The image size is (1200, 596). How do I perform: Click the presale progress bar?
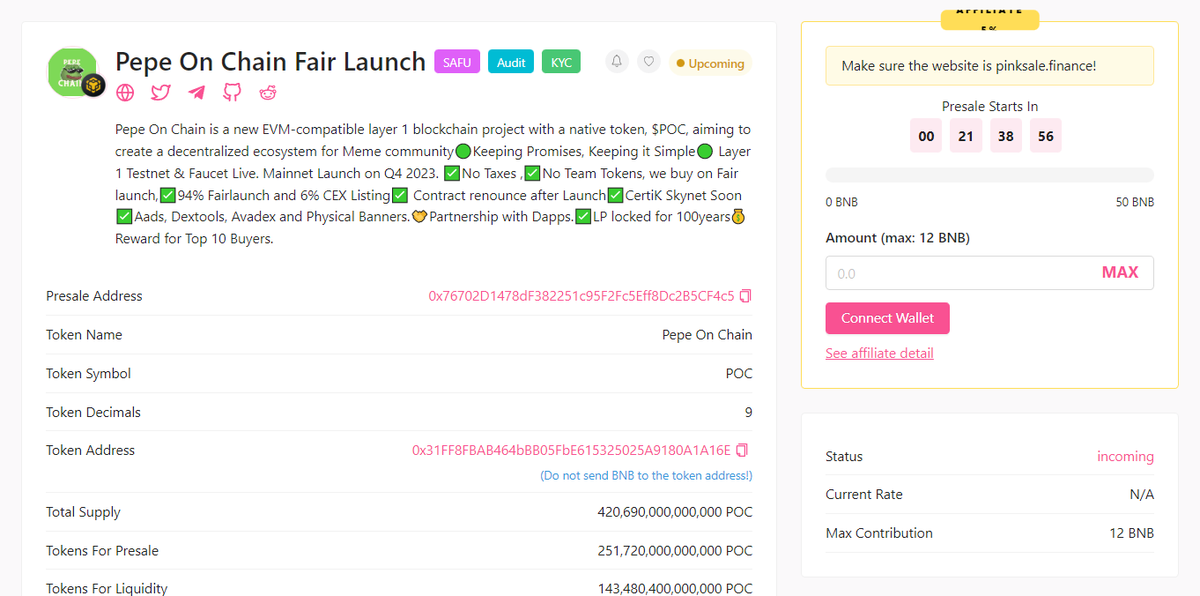click(x=989, y=174)
